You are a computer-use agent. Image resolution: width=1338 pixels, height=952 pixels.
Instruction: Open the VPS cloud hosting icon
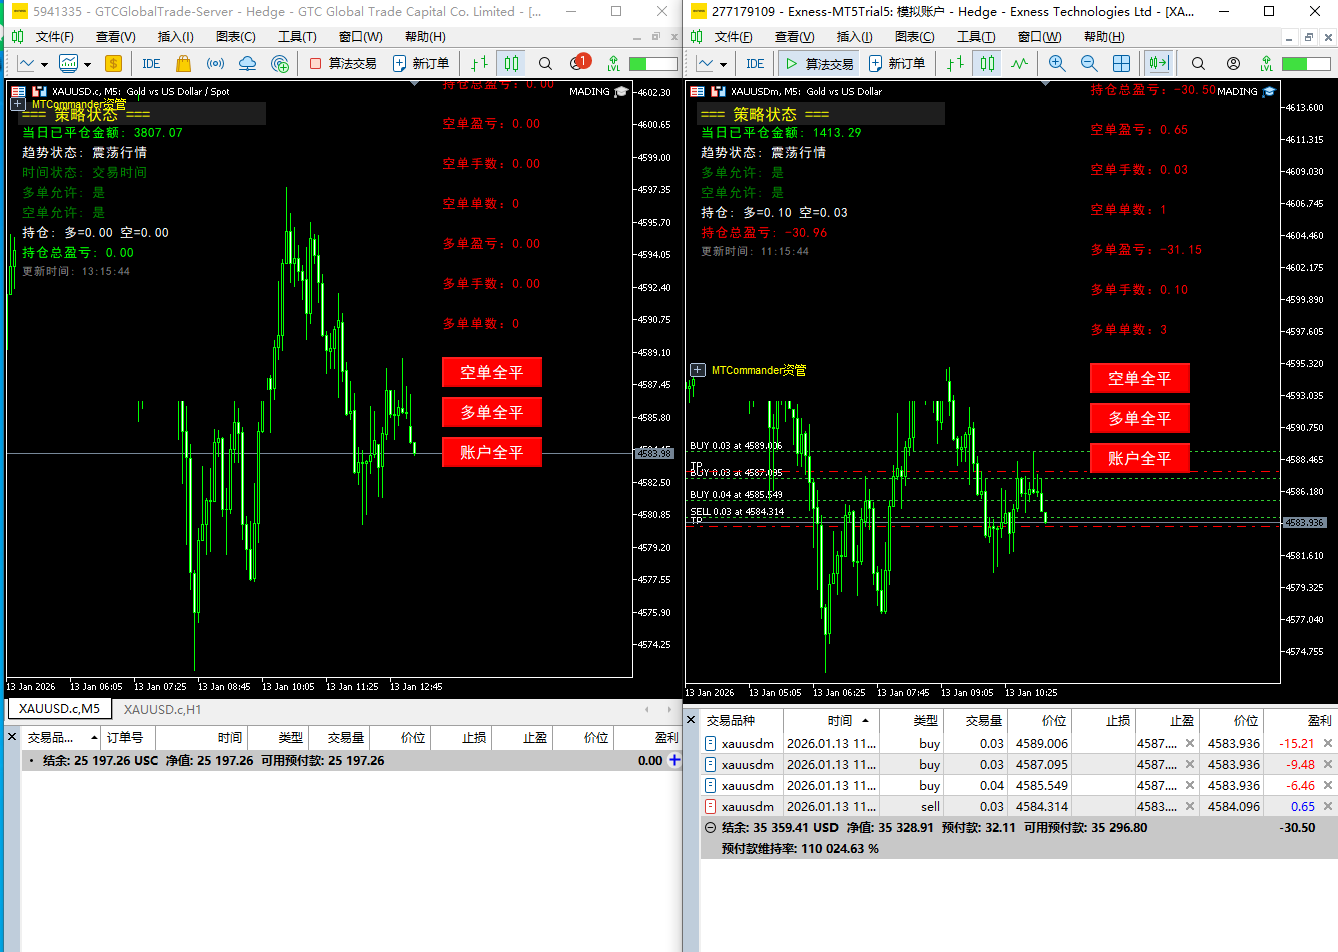pos(247,63)
